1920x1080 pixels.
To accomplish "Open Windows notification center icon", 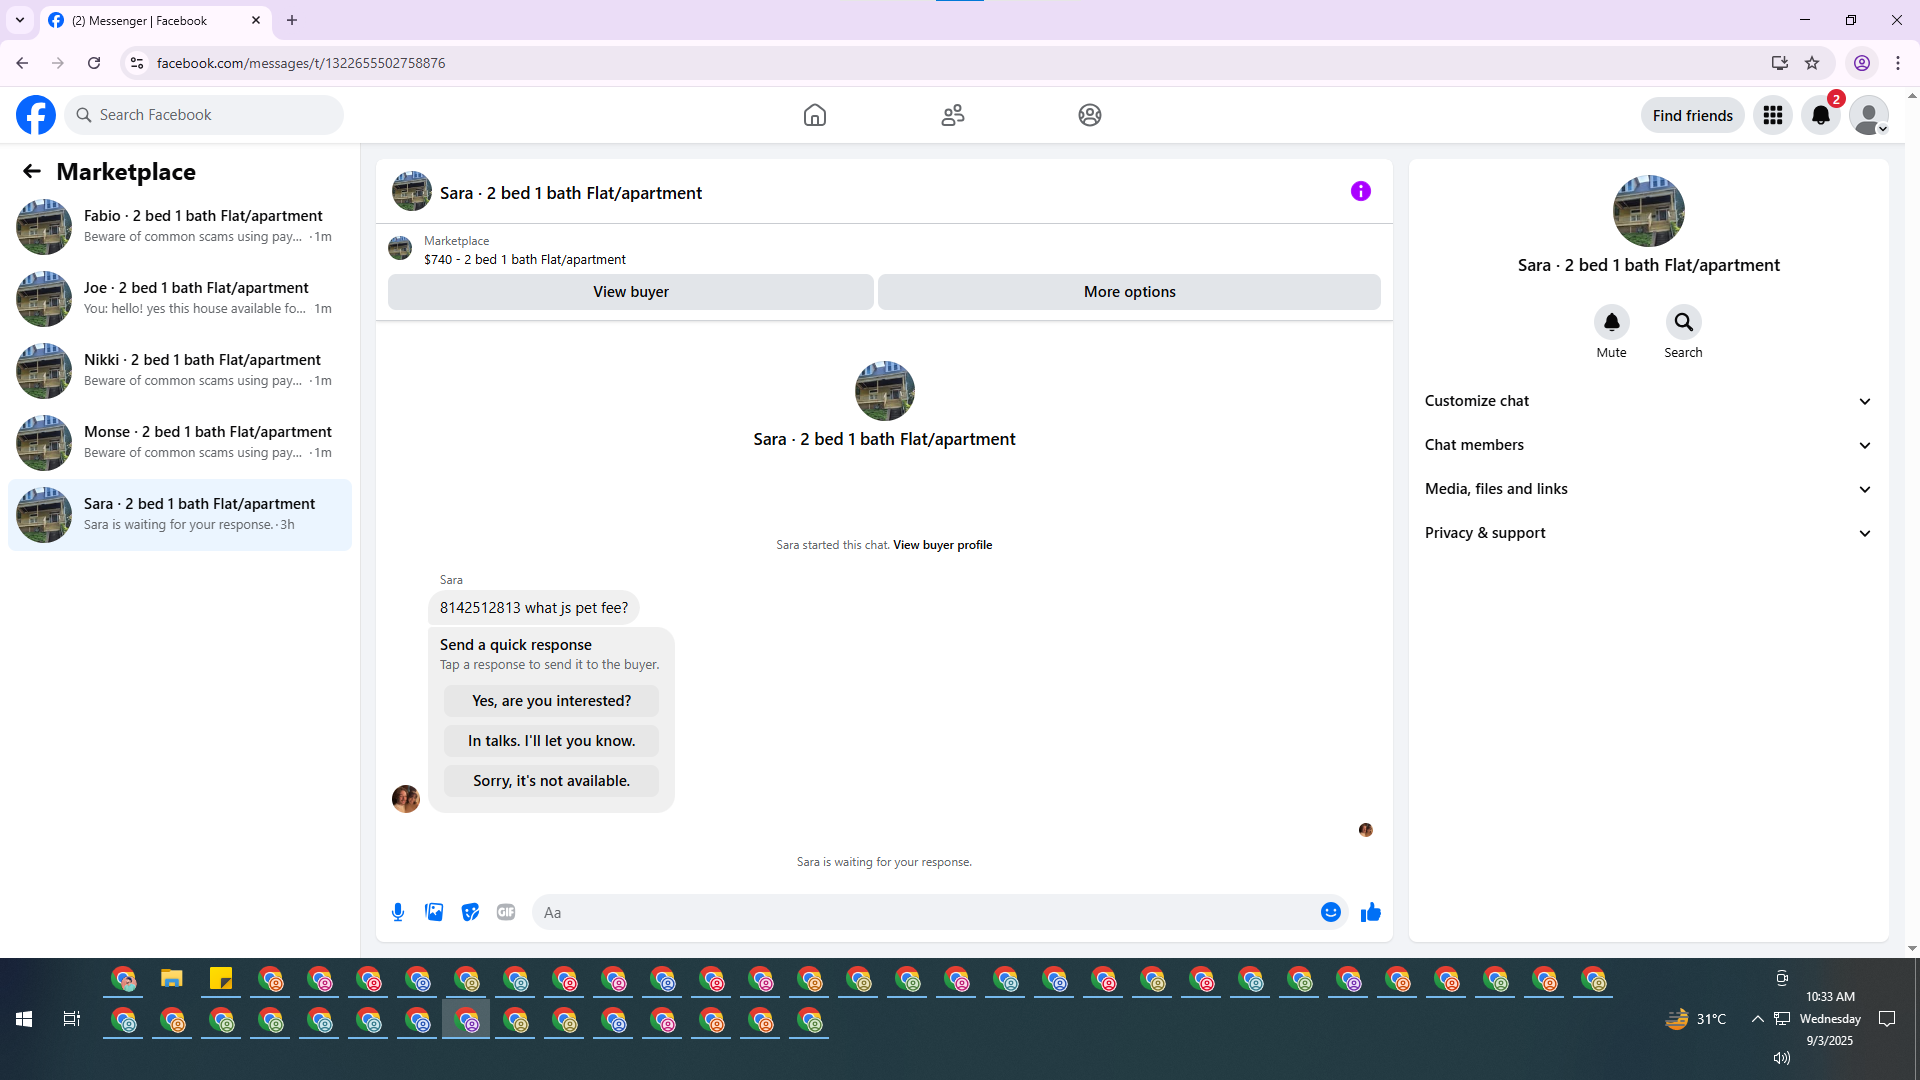I will [x=1887, y=1019].
